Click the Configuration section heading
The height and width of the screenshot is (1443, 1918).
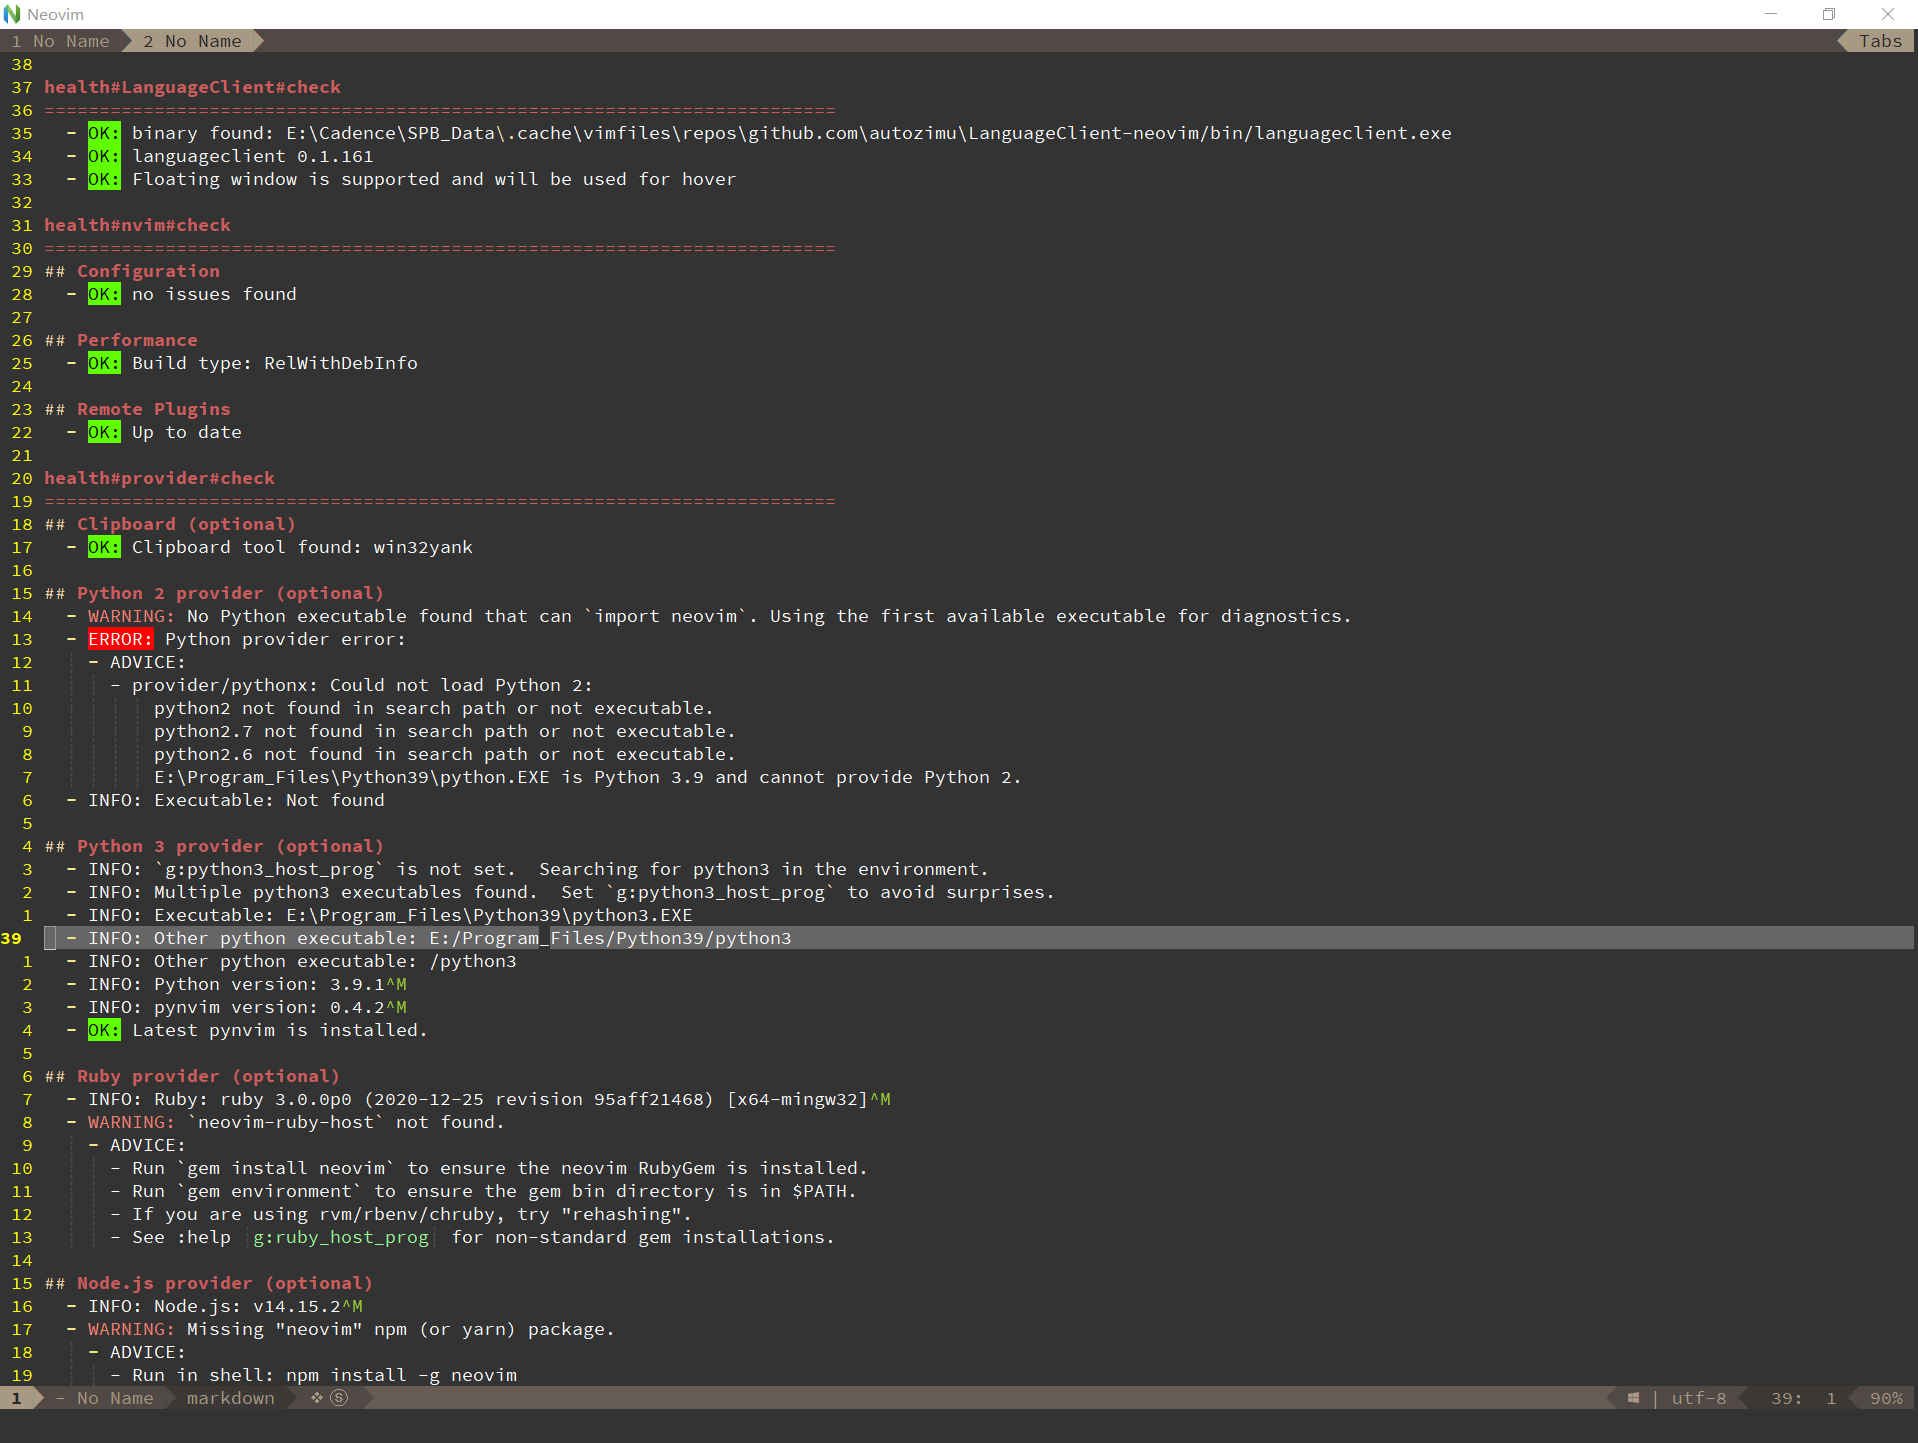[x=148, y=271]
